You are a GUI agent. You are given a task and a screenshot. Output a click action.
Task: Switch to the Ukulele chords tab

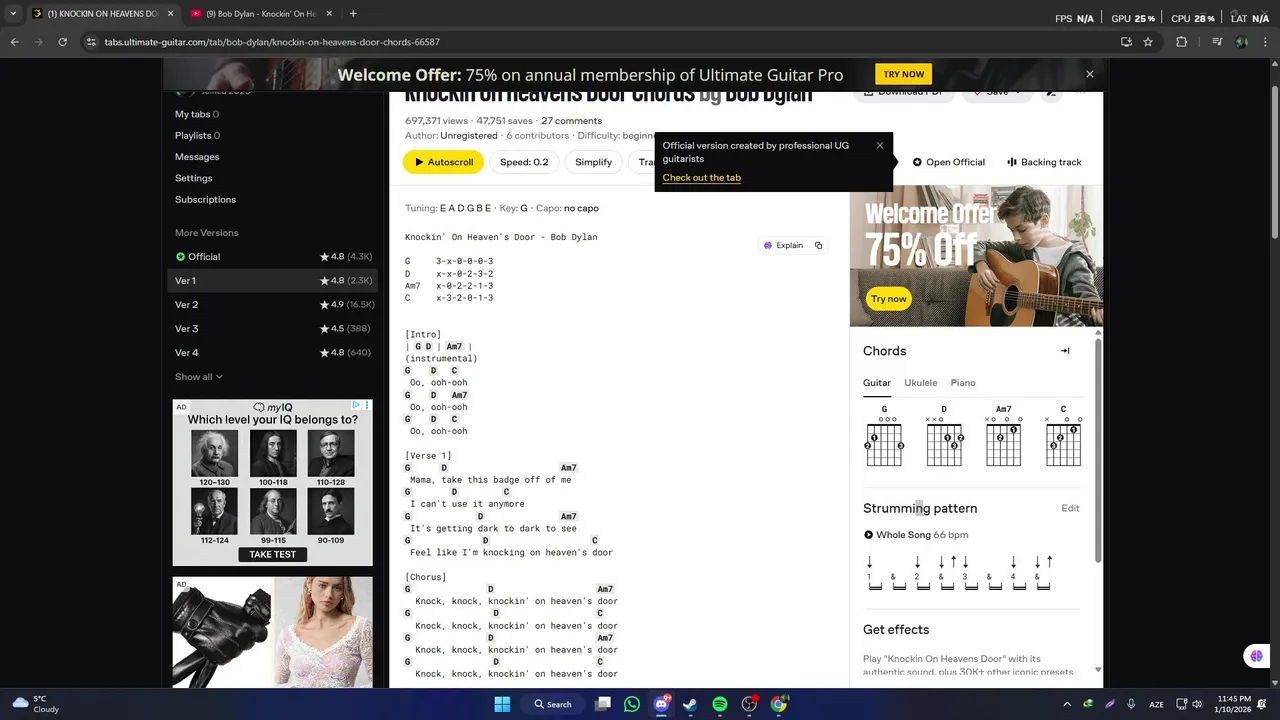921,383
